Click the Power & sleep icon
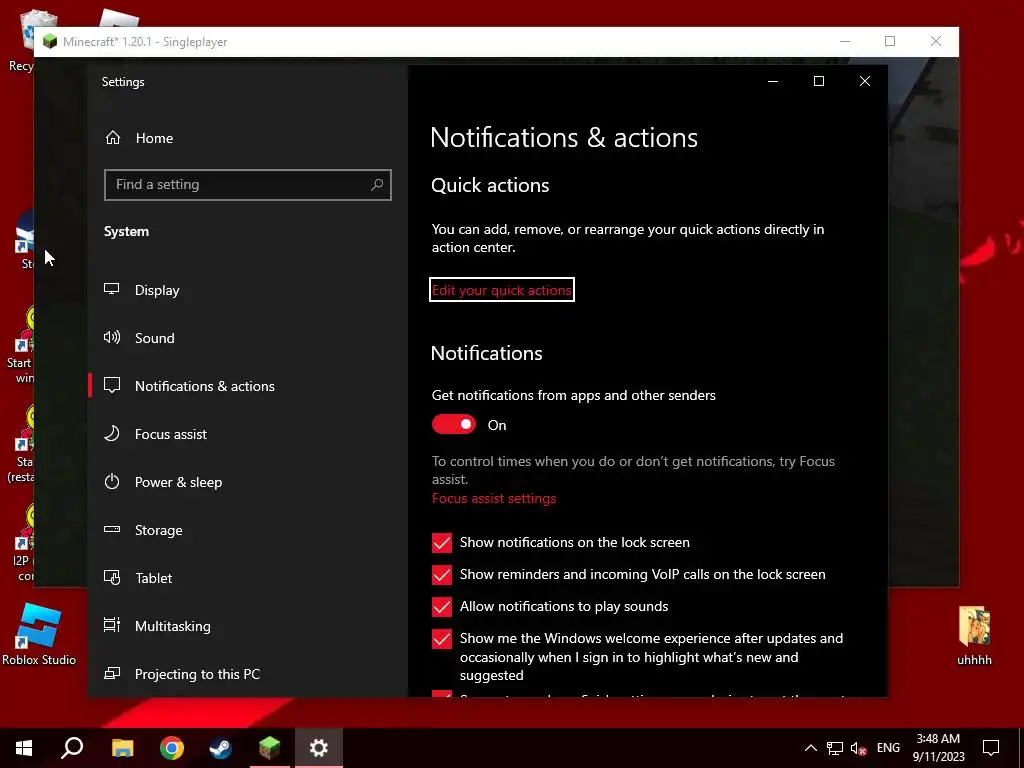Screen dimensions: 1024x768 click(112, 482)
